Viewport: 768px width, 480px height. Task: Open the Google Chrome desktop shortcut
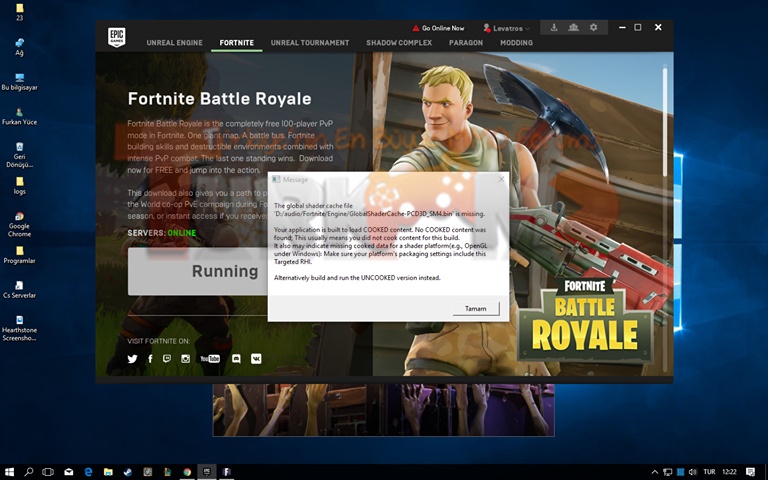click(x=19, y=224)
